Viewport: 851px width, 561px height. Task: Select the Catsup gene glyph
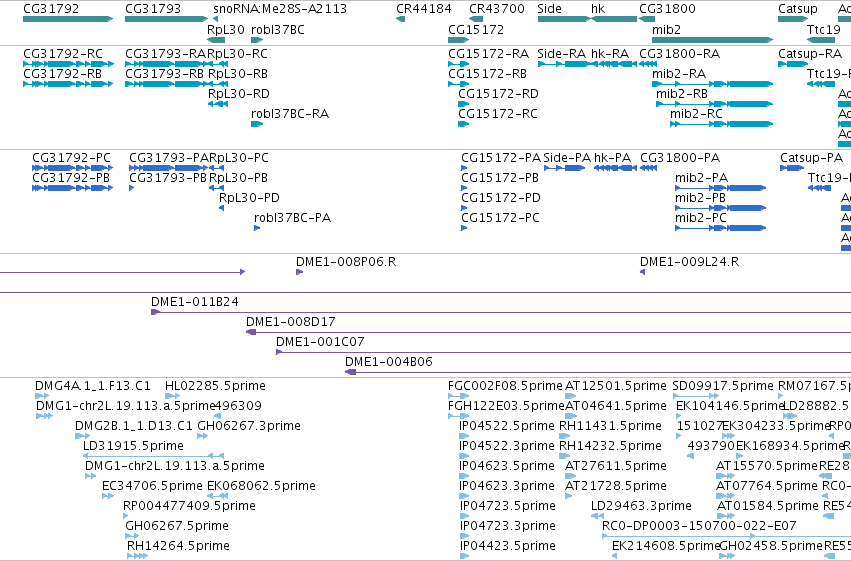(x=793, y=19)
